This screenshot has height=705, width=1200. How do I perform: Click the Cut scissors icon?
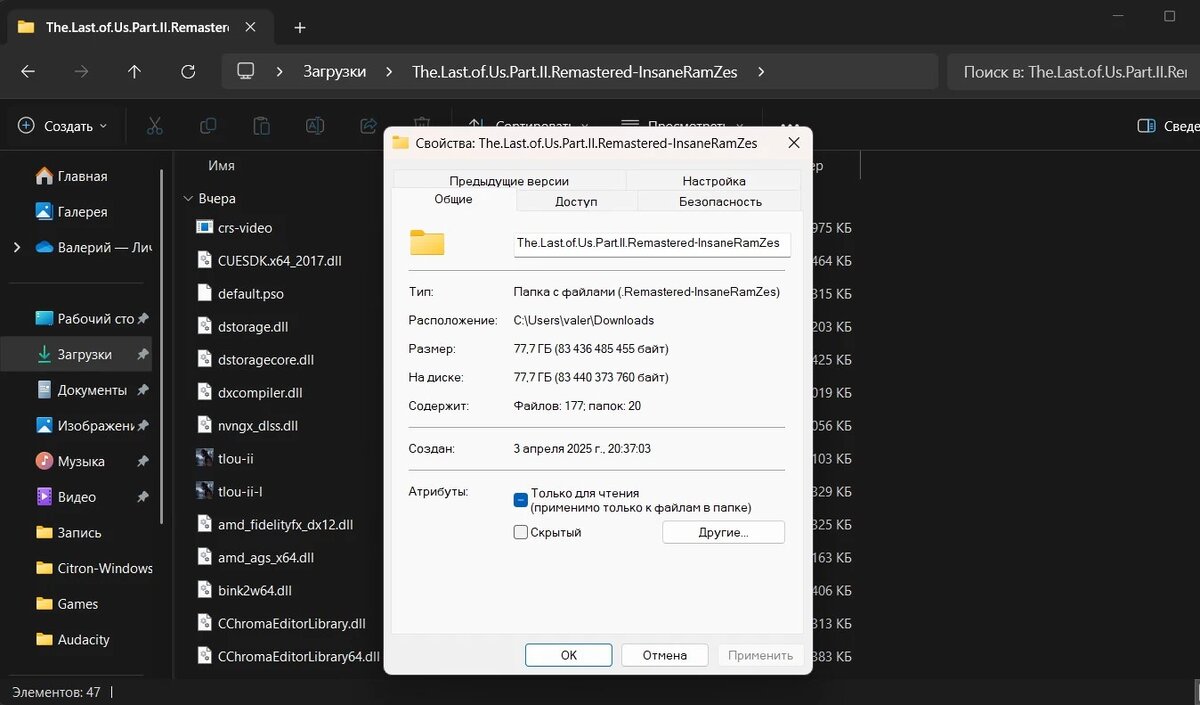[x=154, y=126]
